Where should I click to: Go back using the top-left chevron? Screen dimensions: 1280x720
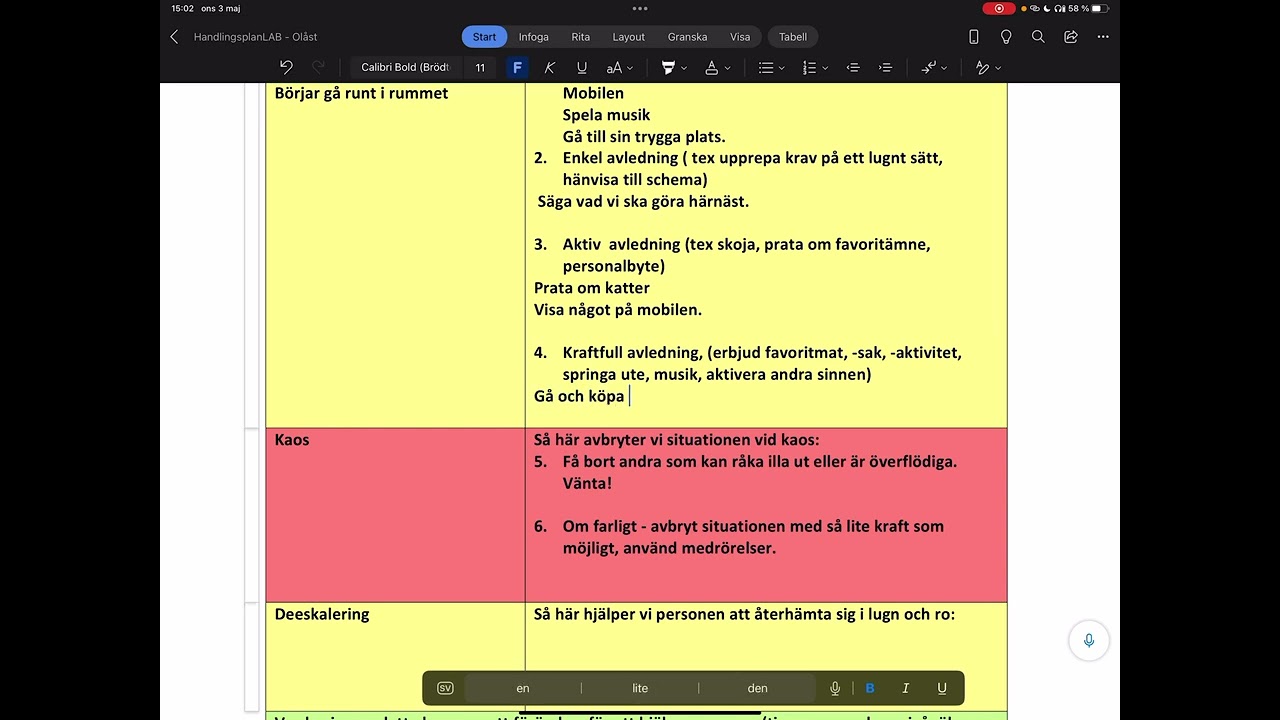pyautogui.click(x=174, y=37)
